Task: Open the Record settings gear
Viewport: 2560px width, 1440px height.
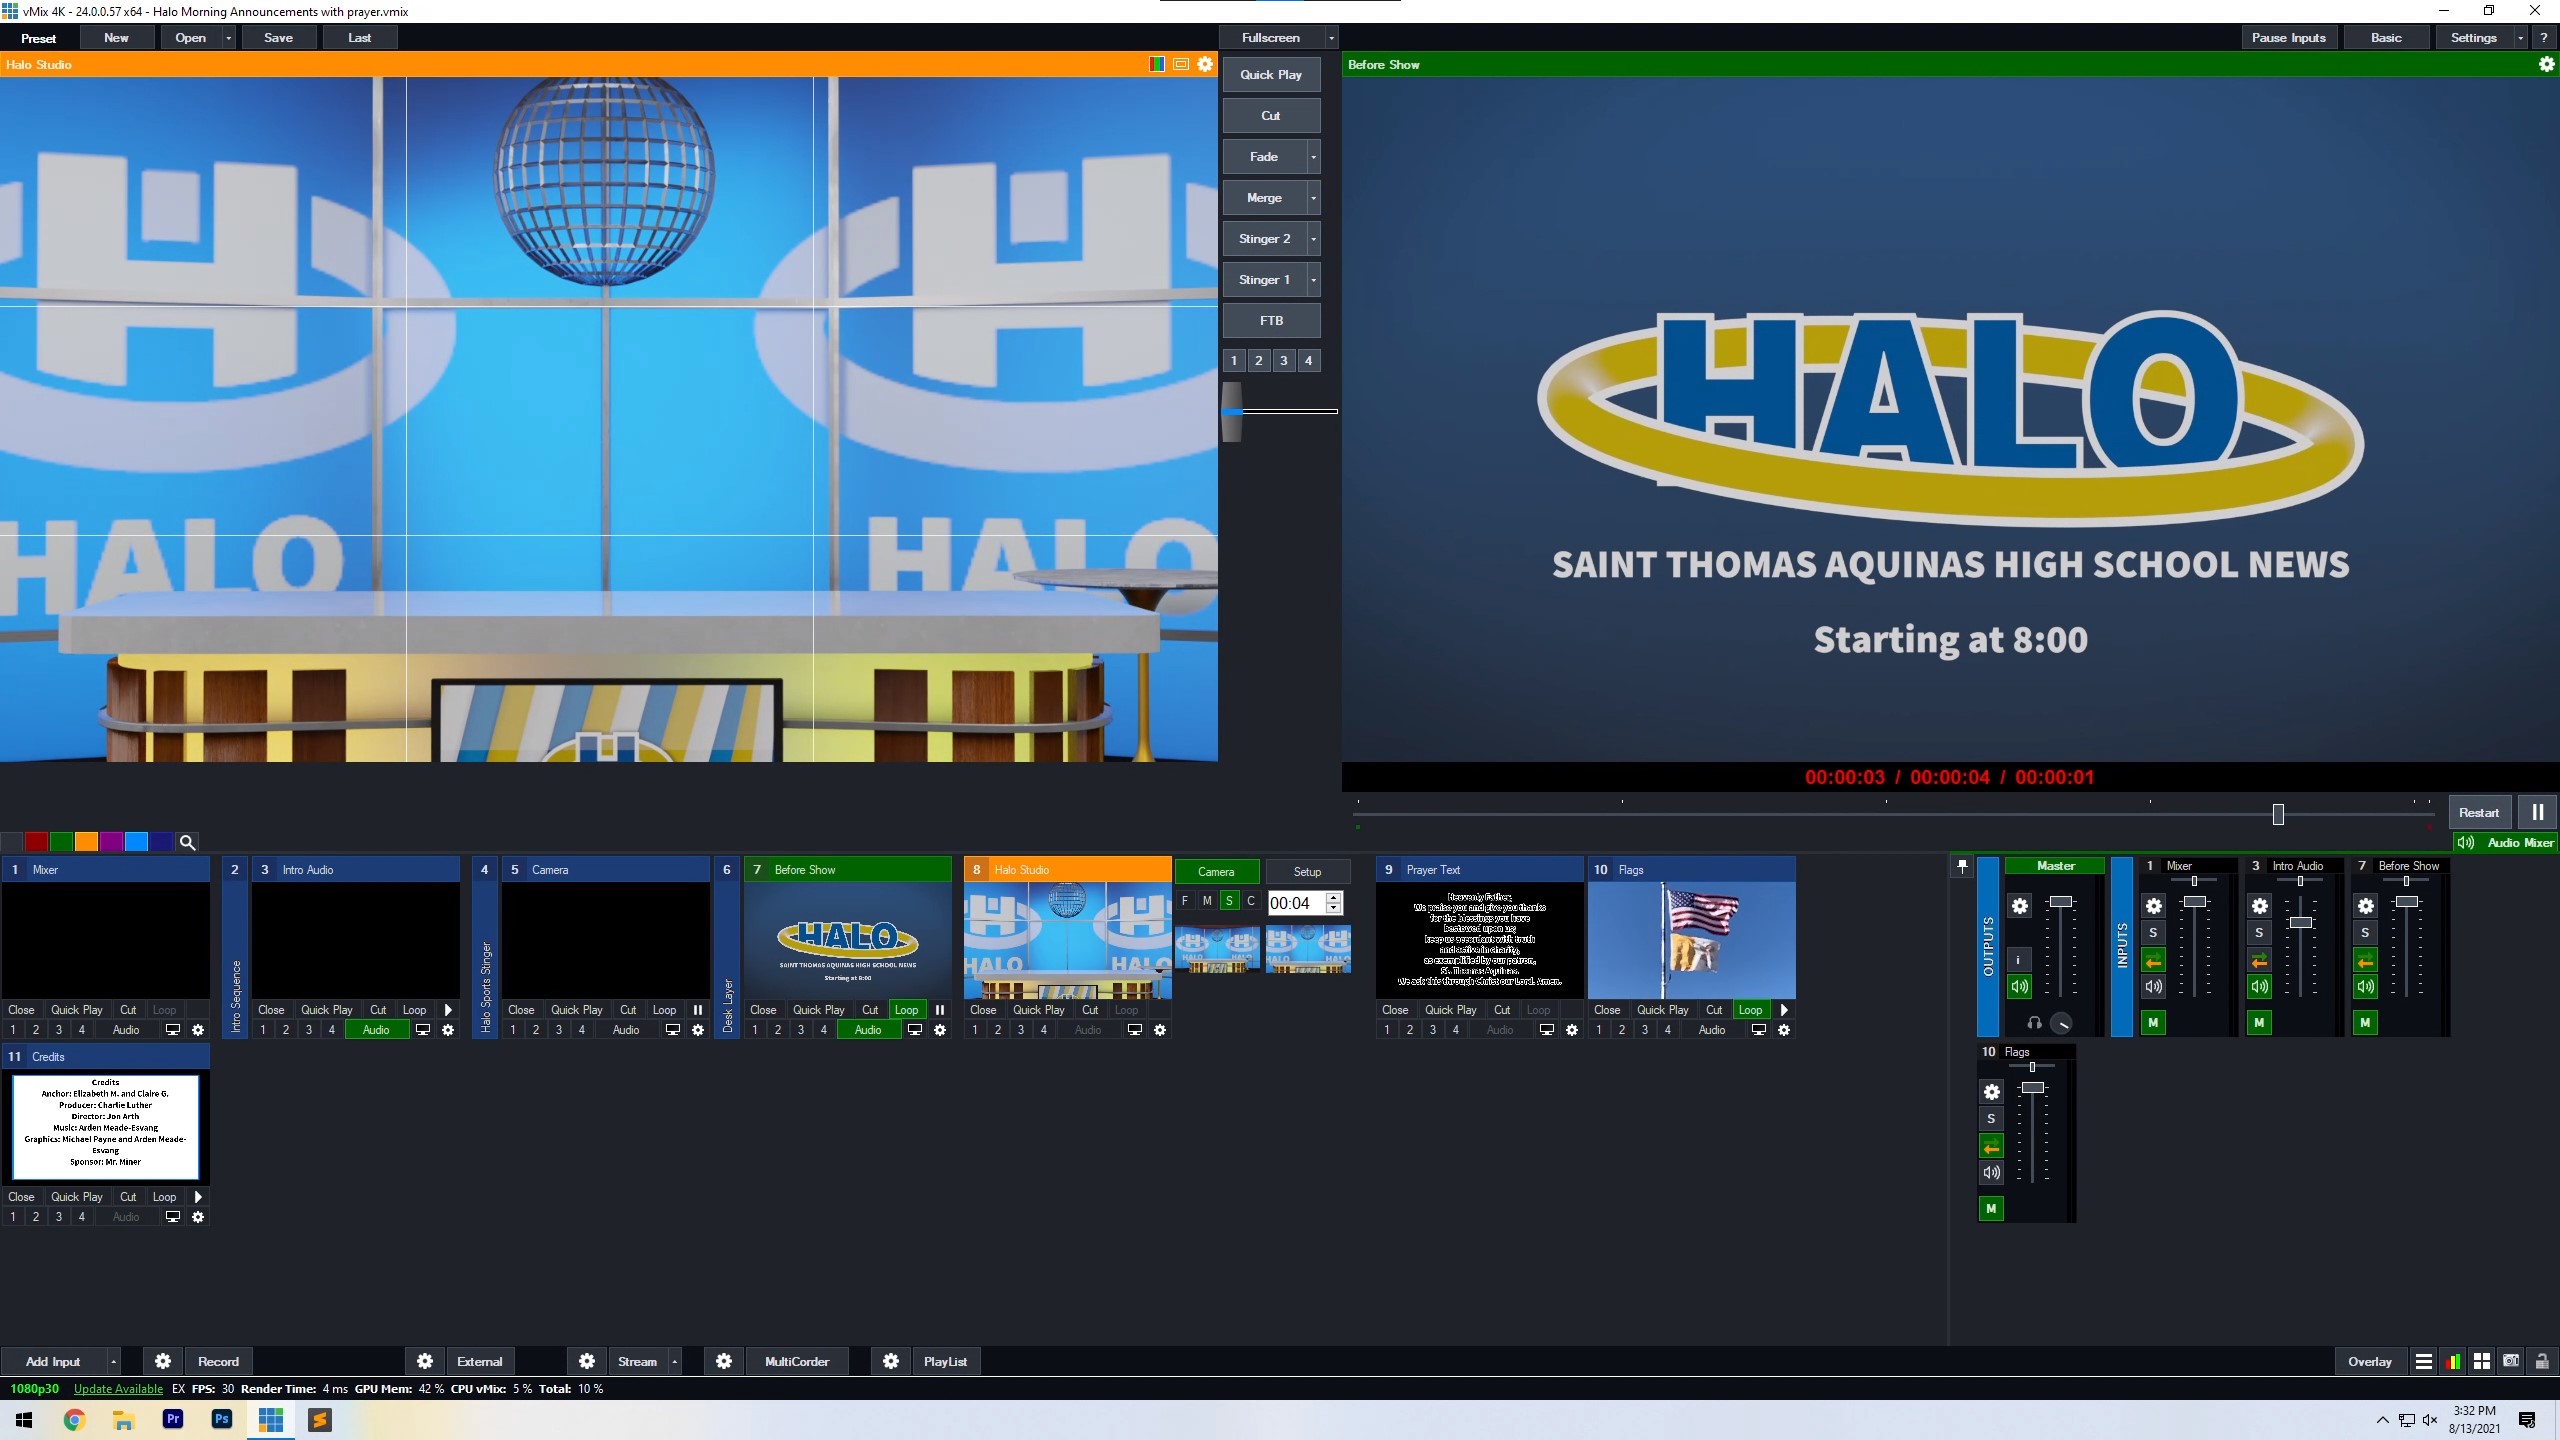Action: tap(163, 1361)
